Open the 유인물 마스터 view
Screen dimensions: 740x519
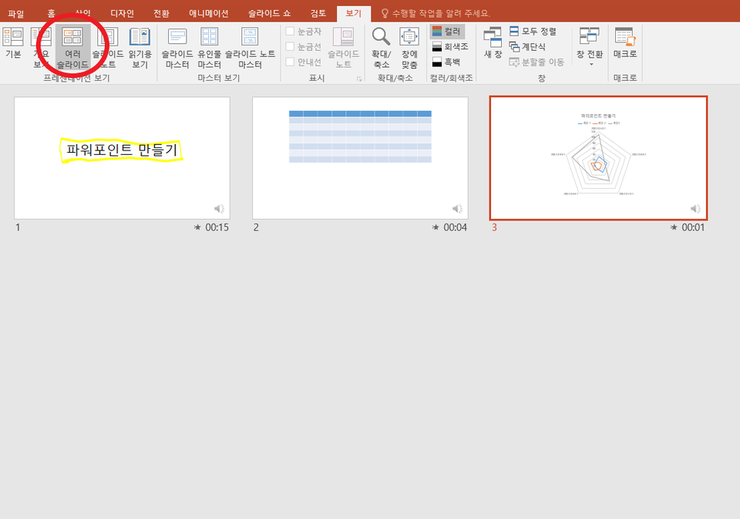(209, 47)
